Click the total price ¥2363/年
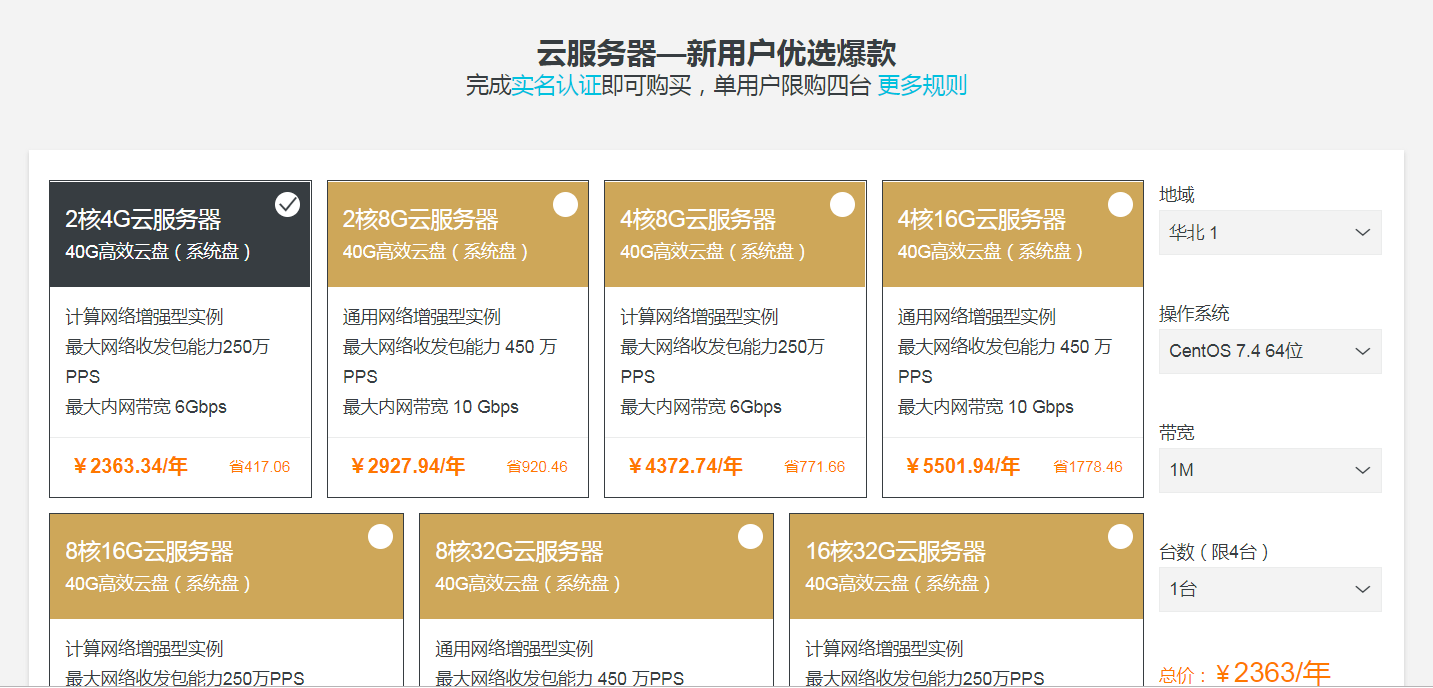The height and width of the screenshot is (688, 1433). [1273, 672]
